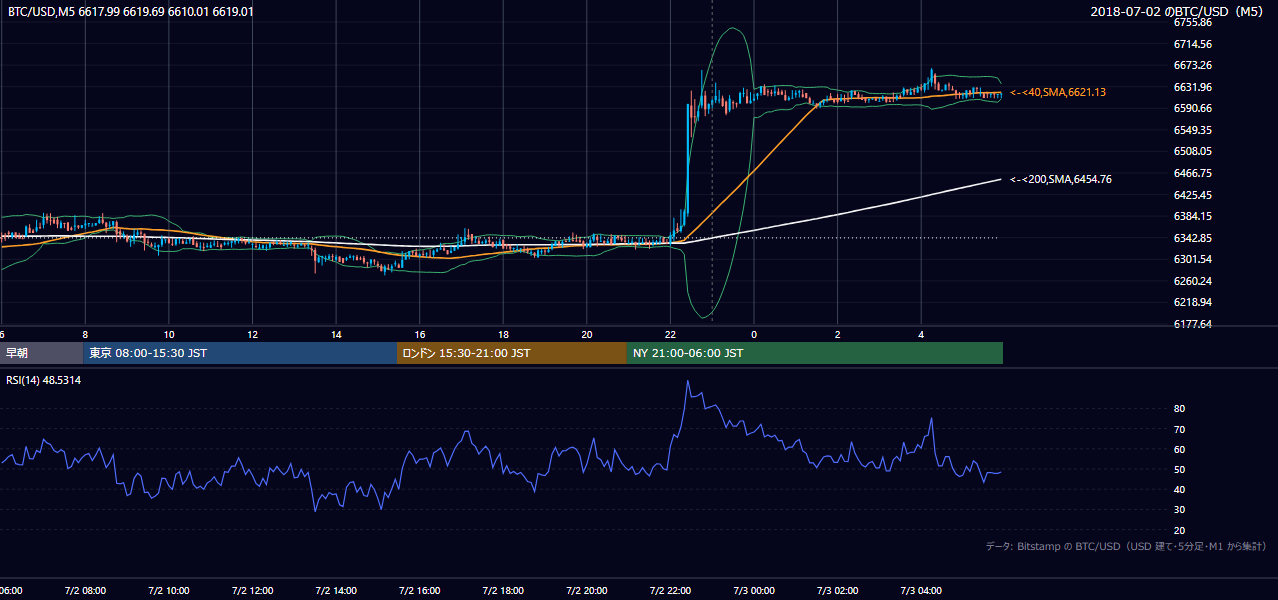
Task: Click the NY 21:00-06:00 JST session bar
Action: click(x=815, y=353)
